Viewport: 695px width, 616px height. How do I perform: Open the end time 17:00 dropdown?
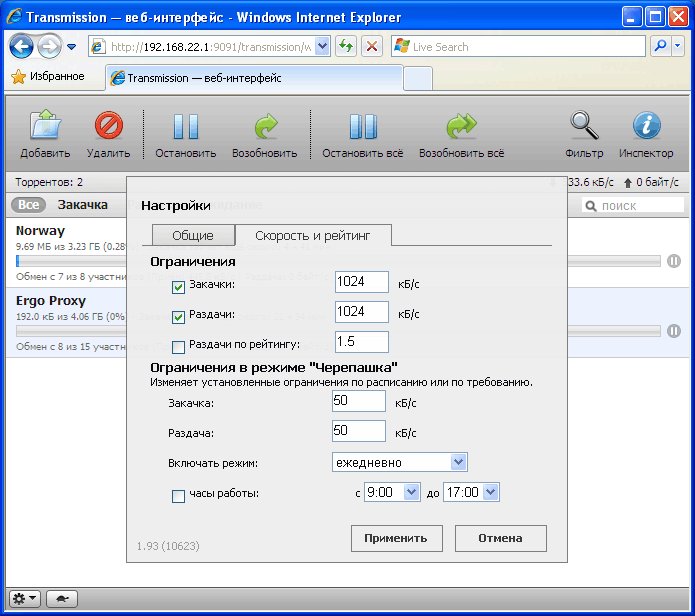click(471, 492)
